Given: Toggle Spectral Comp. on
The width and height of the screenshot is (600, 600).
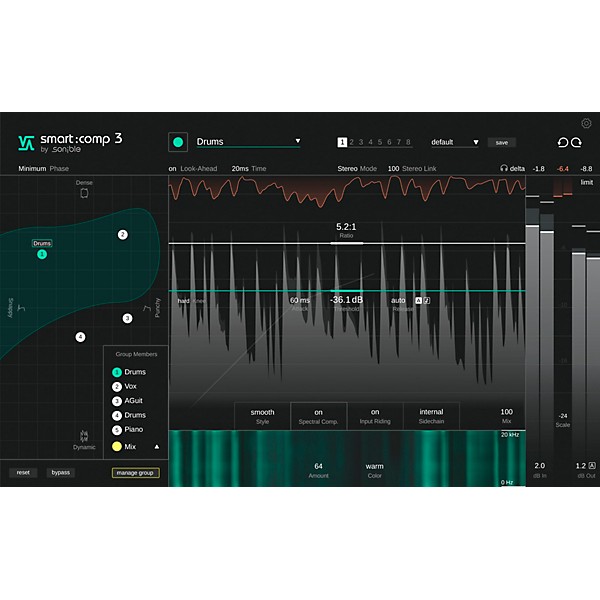Looking at the screenshot, I should (318, 416).
